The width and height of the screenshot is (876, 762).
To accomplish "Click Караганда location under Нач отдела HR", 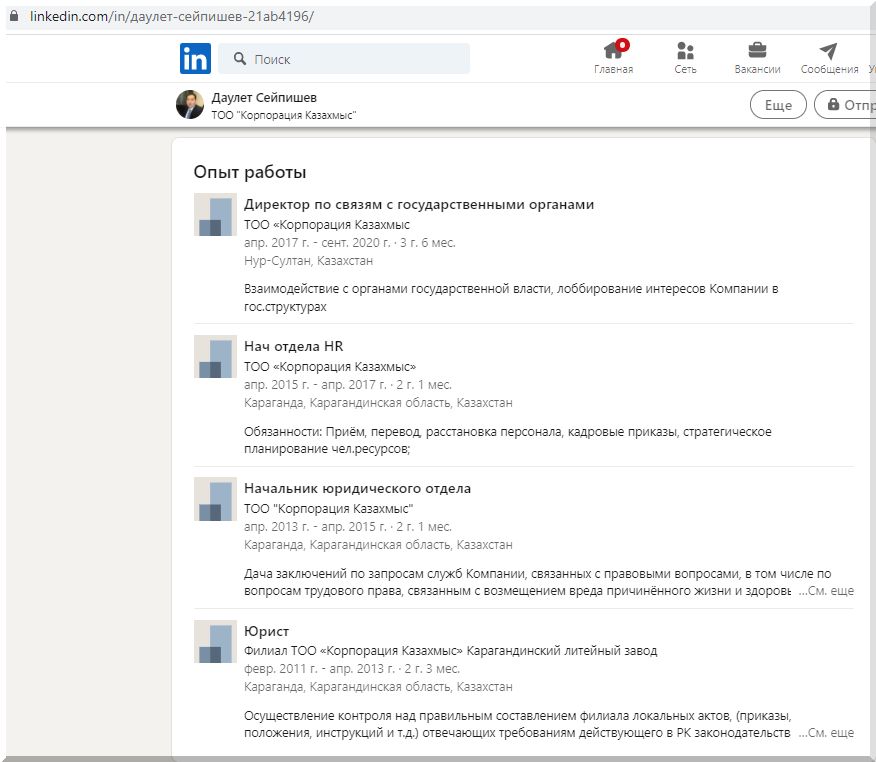I will (378, 403).
